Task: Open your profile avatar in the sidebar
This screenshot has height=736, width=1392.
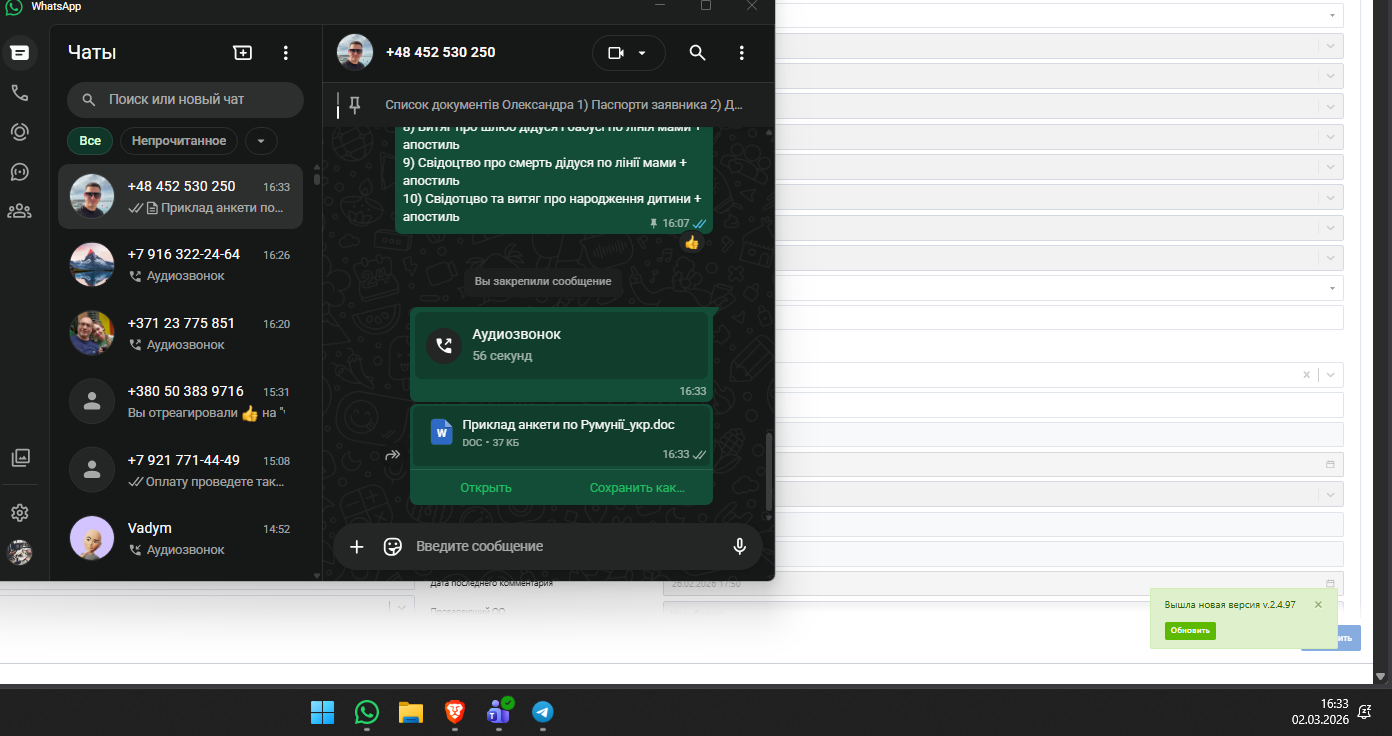Action: click(19, 552)
